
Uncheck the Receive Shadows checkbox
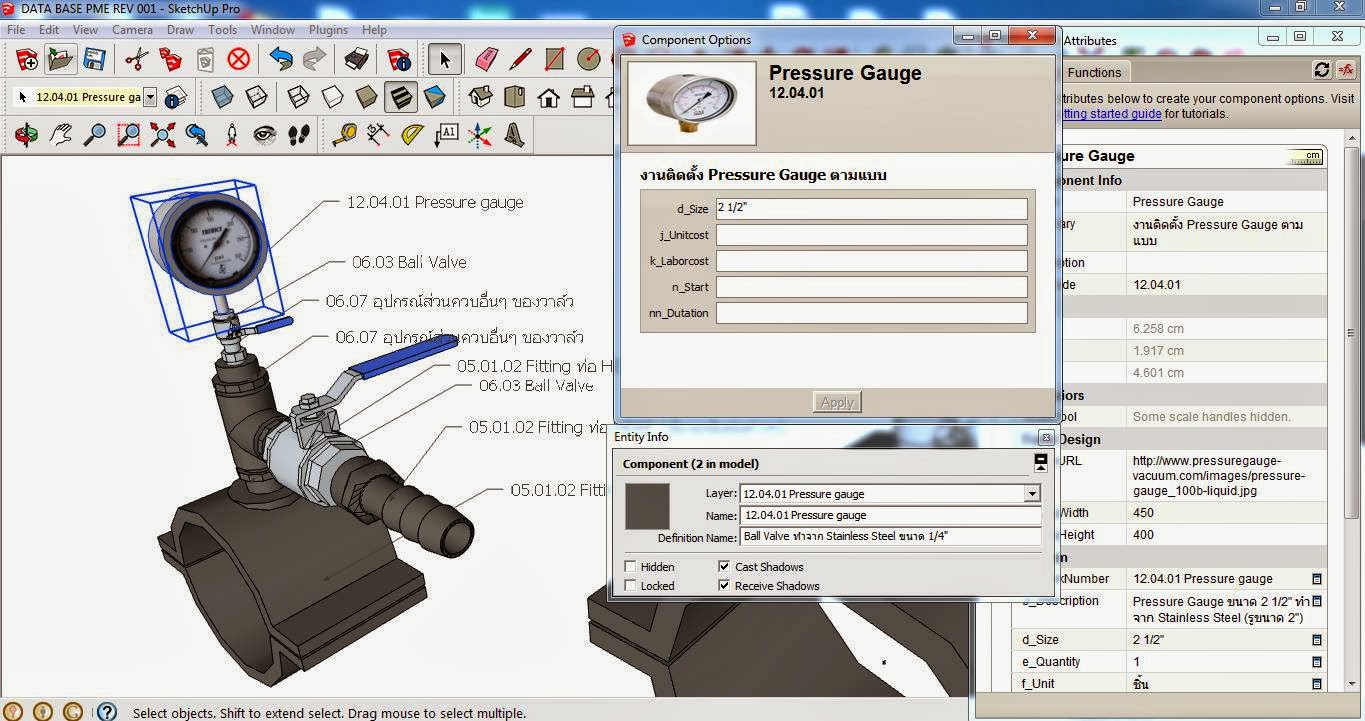[725, 586]
